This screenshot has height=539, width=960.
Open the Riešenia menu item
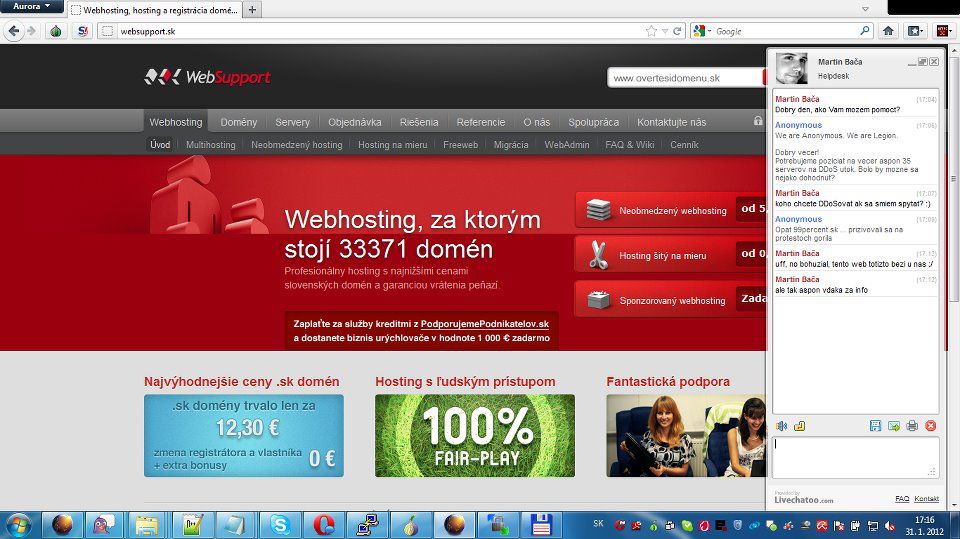[x=419, y=122]
